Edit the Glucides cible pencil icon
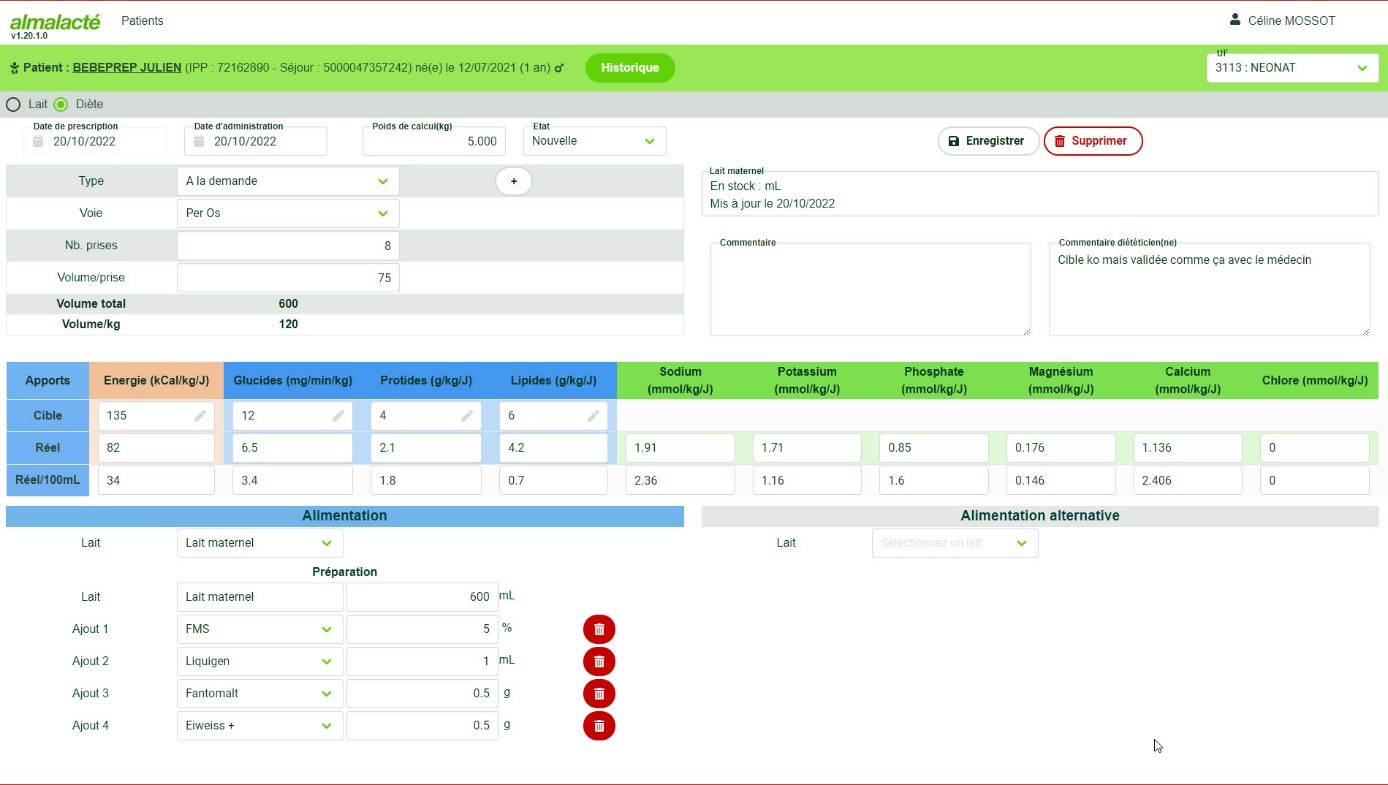The image size is (1388, 785). [338, 416]
